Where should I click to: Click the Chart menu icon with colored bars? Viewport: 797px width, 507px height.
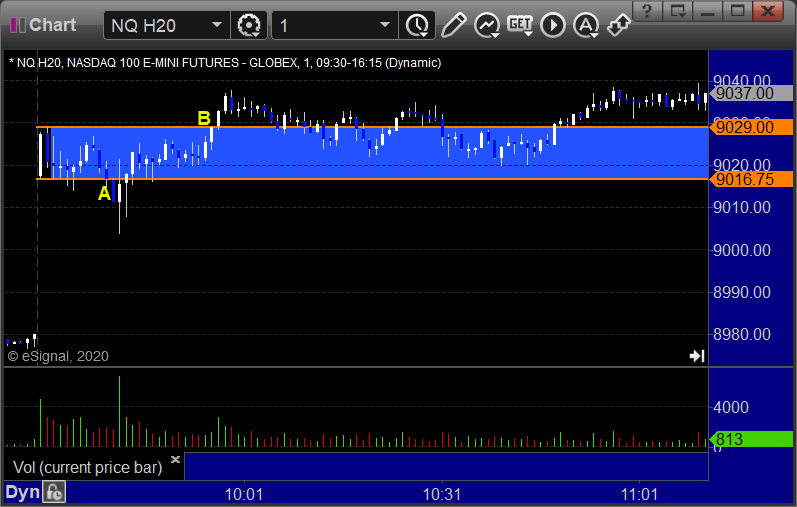point(18,25)
